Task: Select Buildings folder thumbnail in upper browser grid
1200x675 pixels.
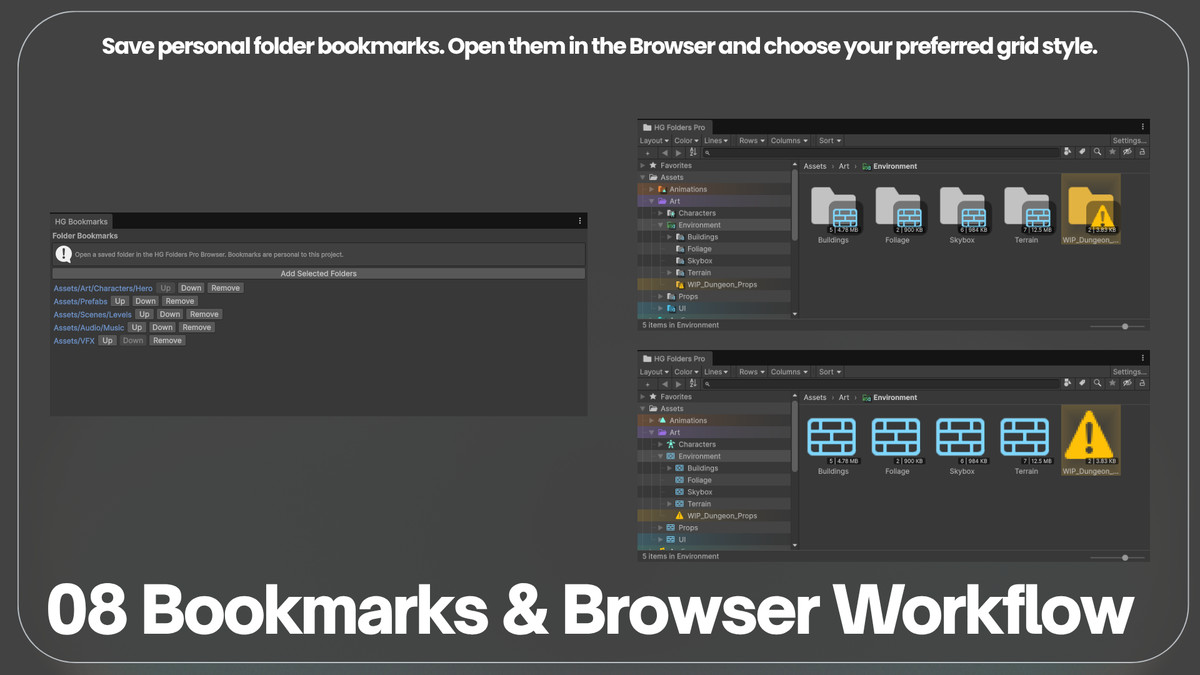Action: [833, 210]
